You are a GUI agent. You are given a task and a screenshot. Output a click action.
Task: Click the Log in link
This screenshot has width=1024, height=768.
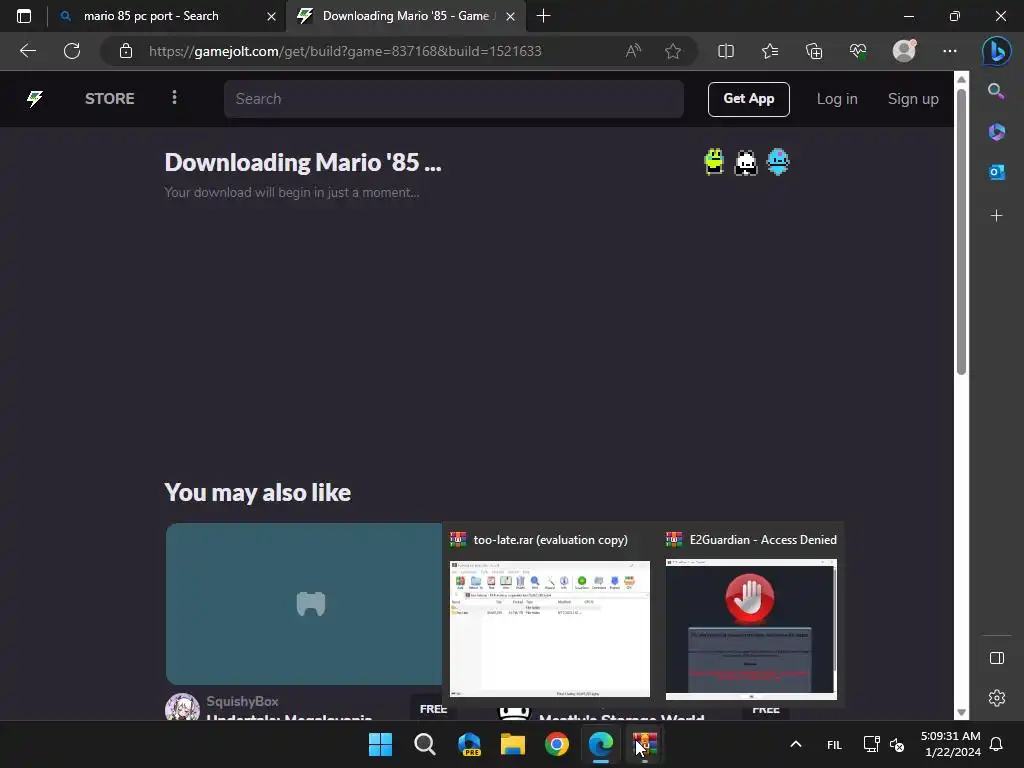point(837,99)
